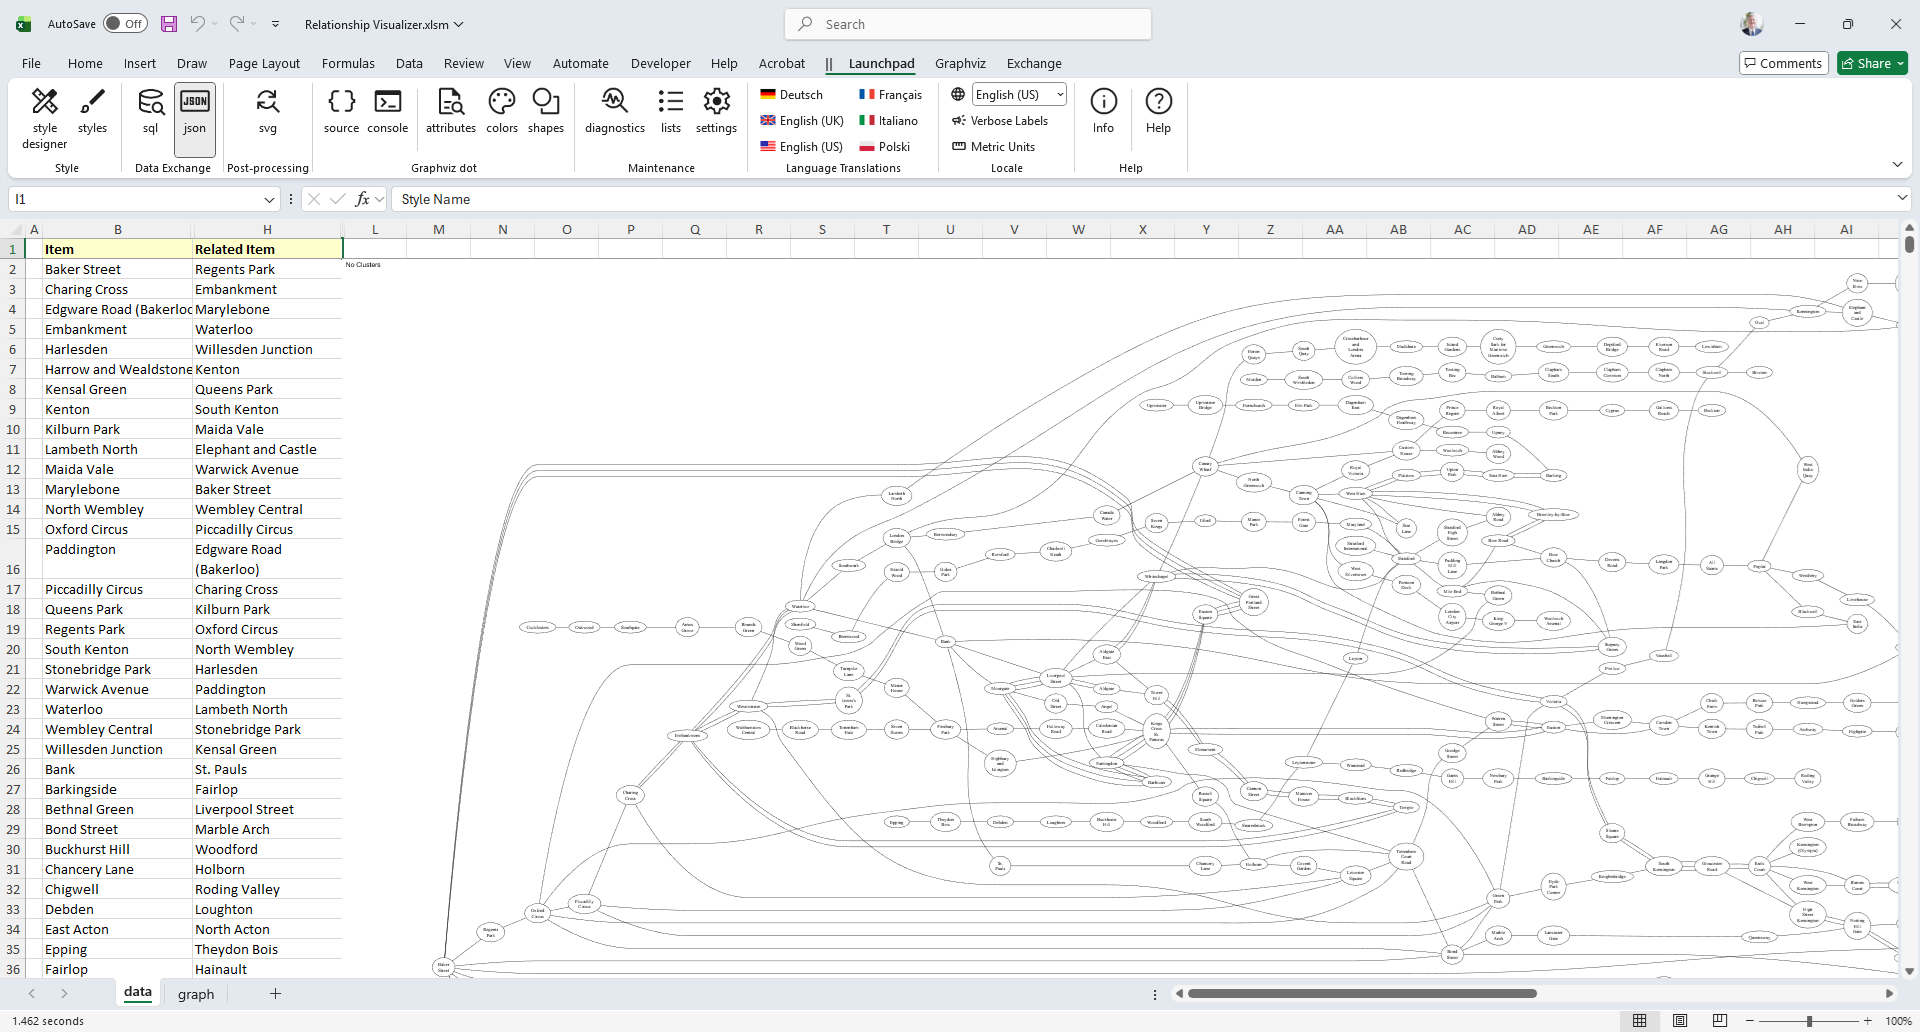Screen dimensions: 1920x1032
Task: Select Deutsch language translation
Action: pos(792,95)
